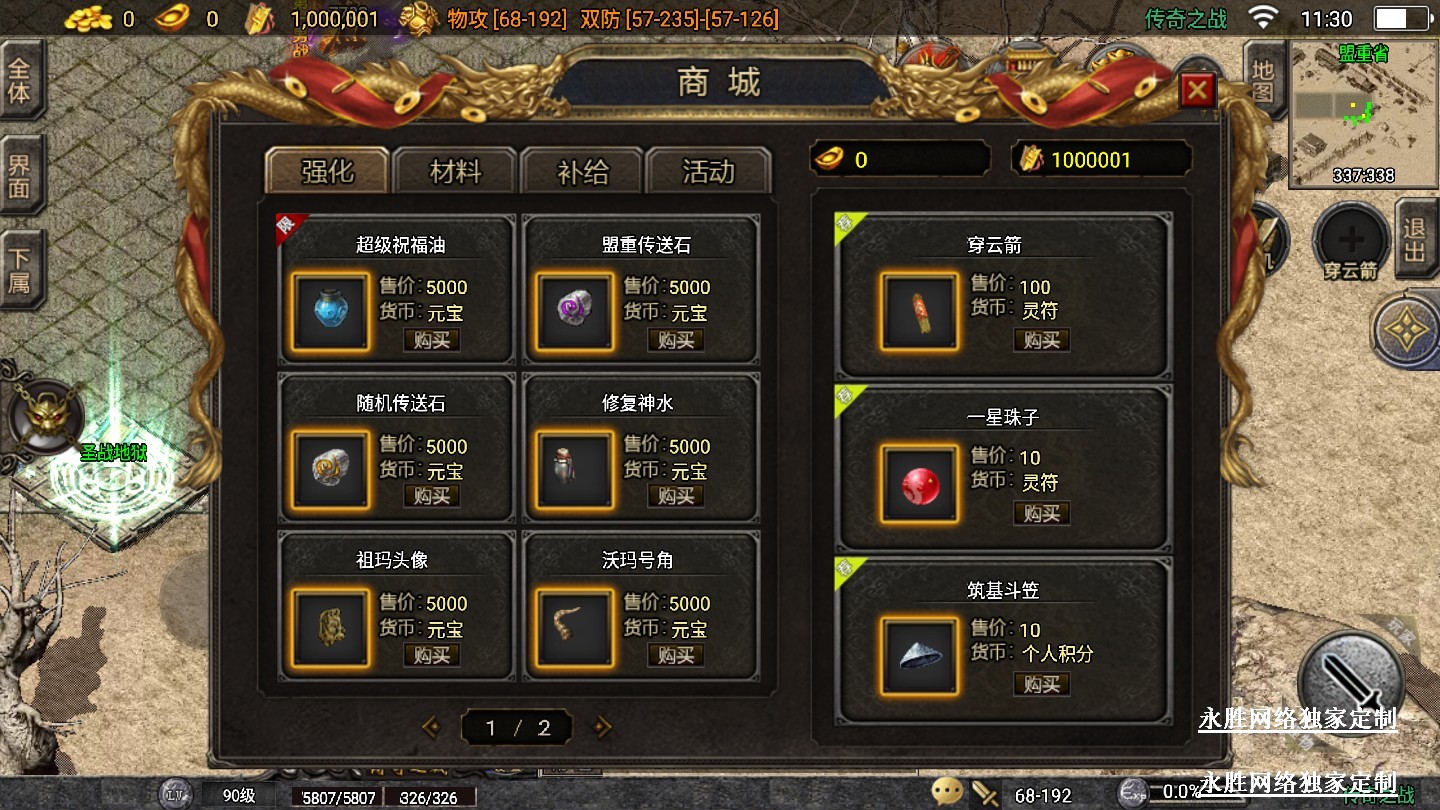Tap the chat bubble icon in bottom bar
This screenshot has height=810, width=1440.
click(947, 793)
